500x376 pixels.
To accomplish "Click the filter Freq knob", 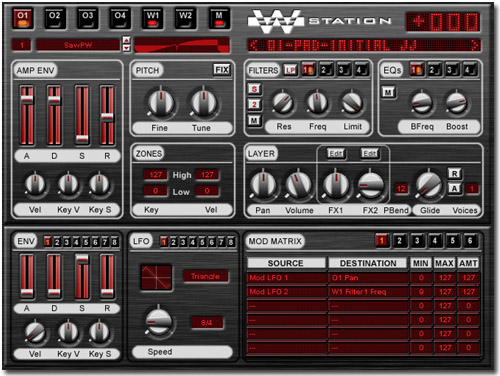I will tap(317, 102).
